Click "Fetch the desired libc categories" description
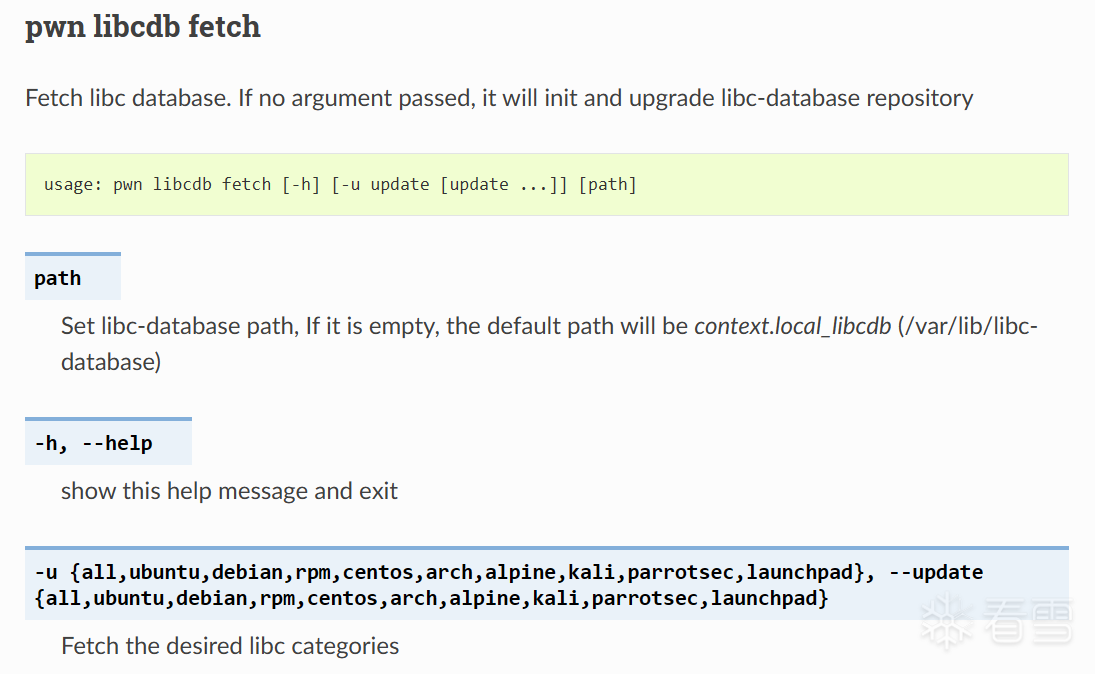Image resolution: width=1095 pixels, height=674 pixels. [x=229, y=646]
